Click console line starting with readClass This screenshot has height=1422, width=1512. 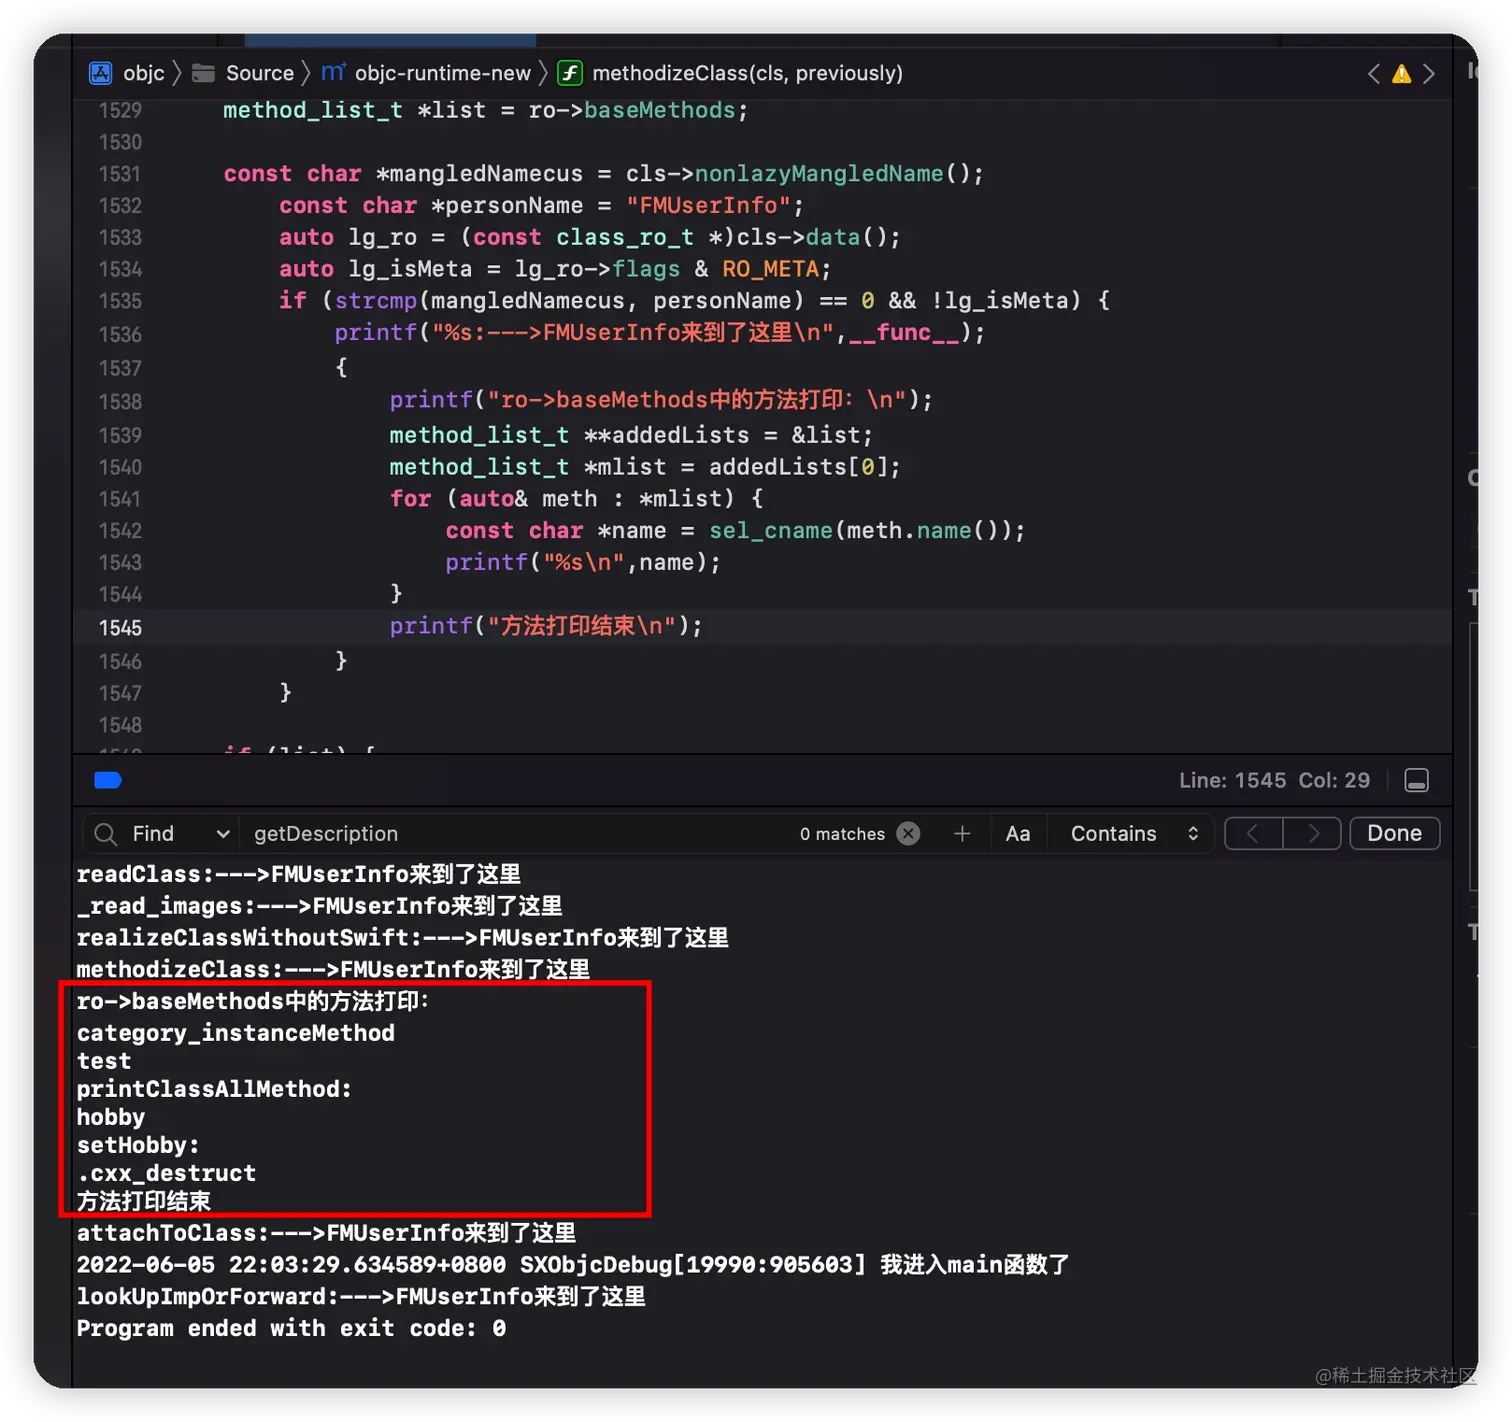click(299, 874)
